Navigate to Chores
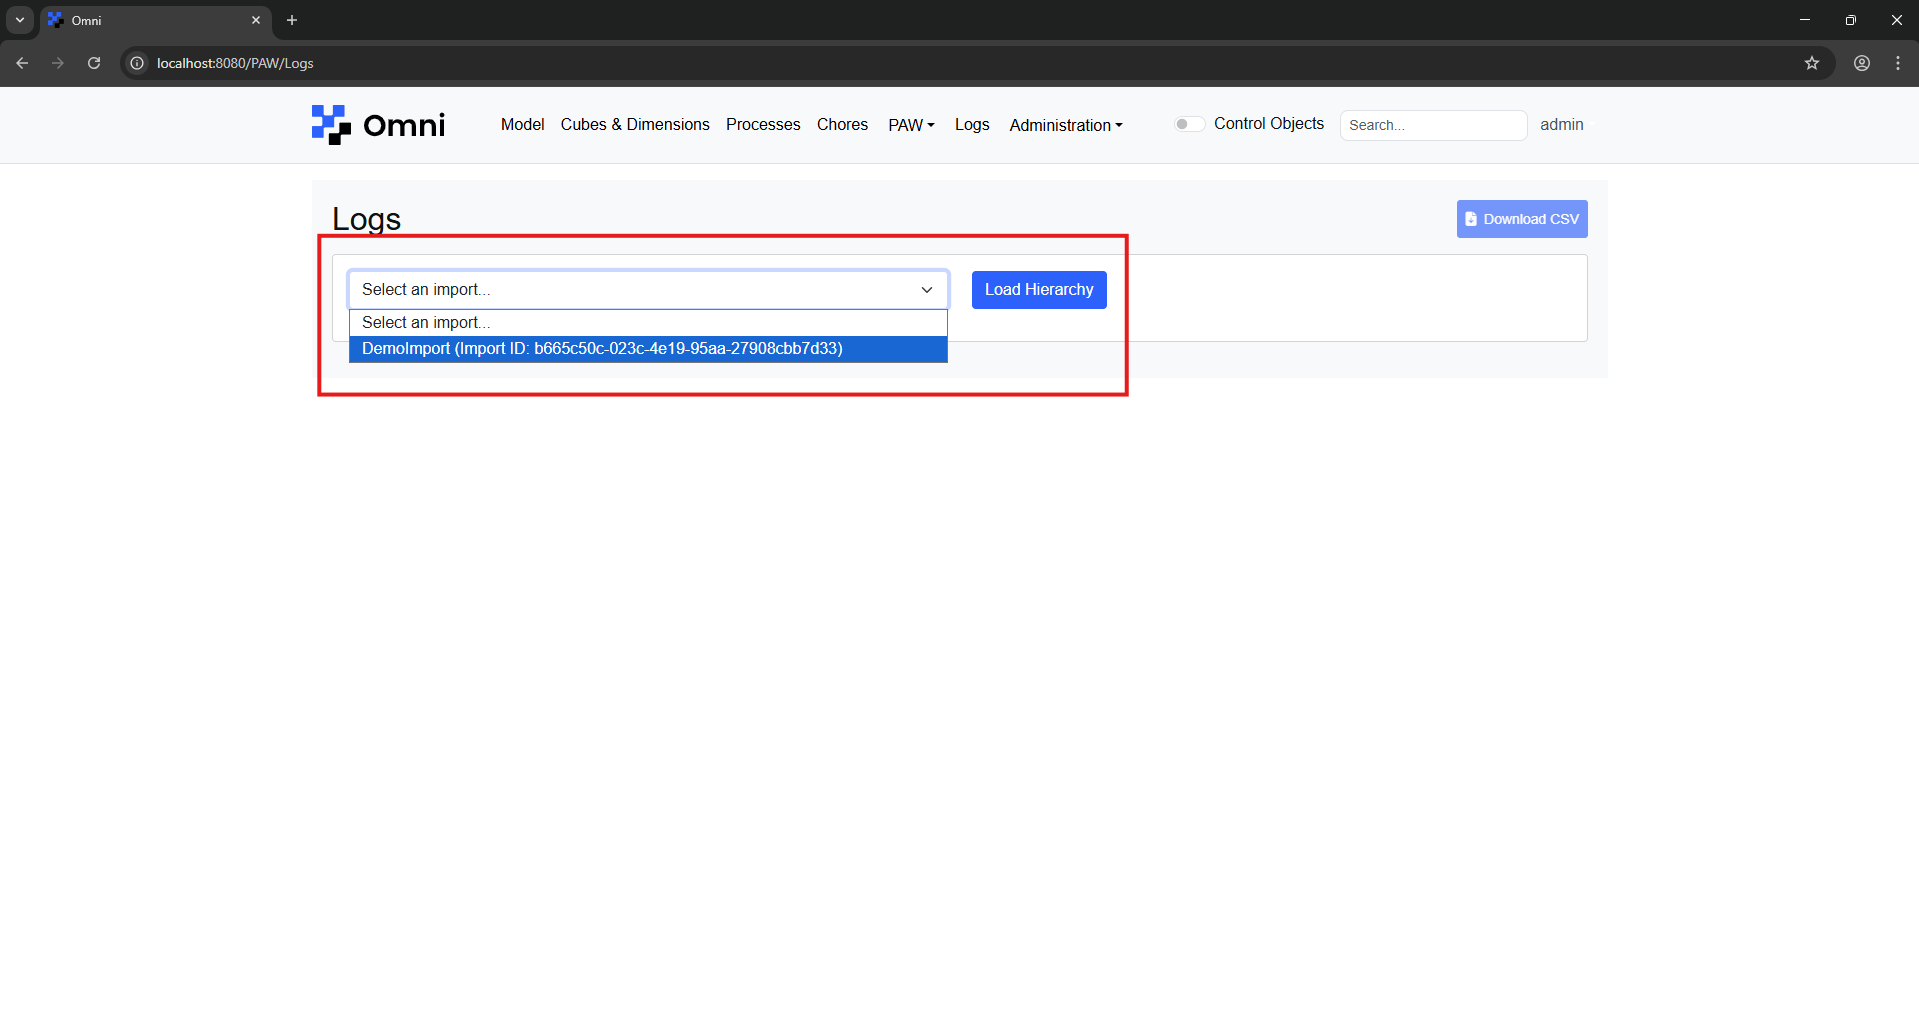Screen dimensions: 1919x1029 coord(843,124)
